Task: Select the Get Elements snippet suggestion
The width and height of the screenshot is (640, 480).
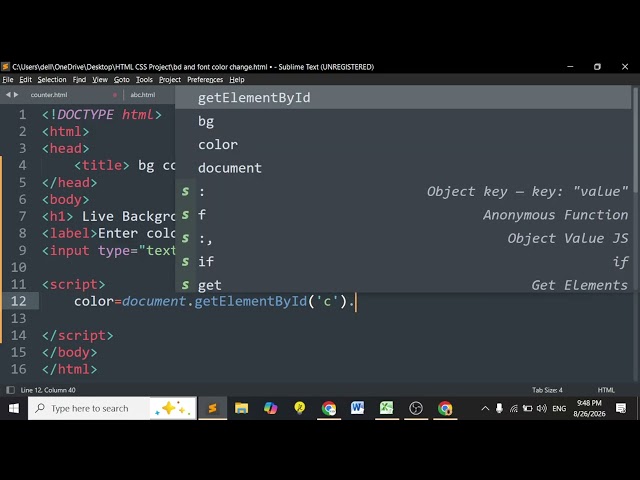Action: coord(403,284)
